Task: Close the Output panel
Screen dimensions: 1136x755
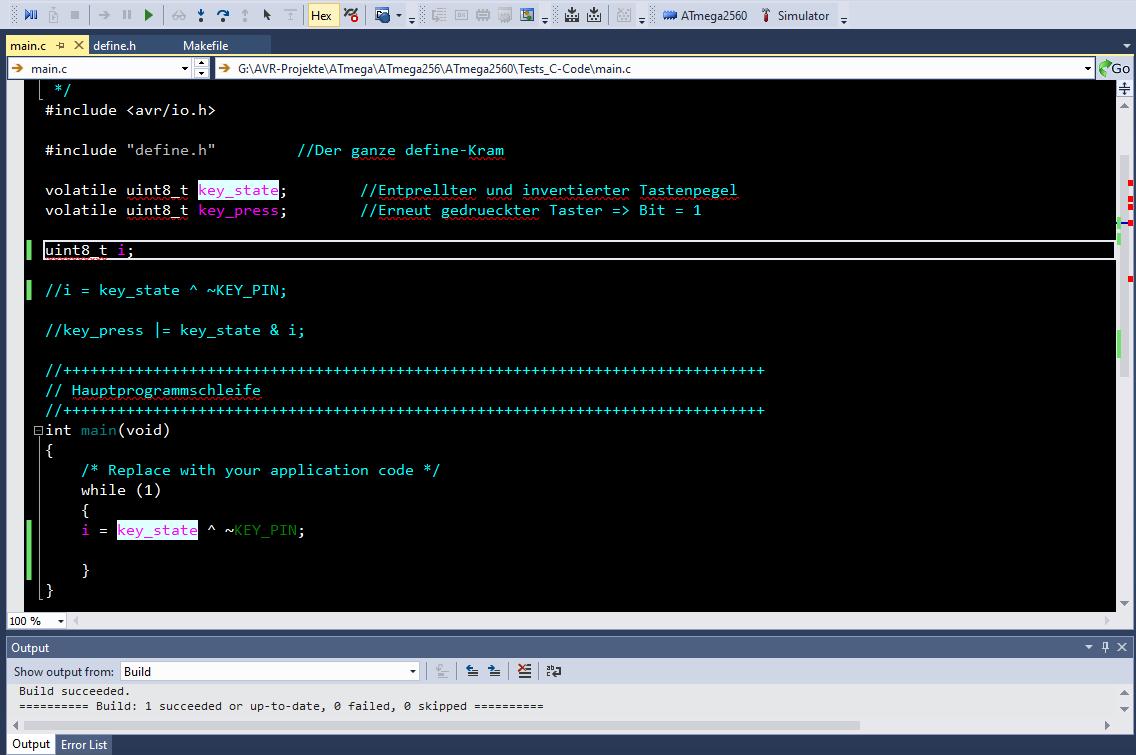Action: click(1122, 647)
